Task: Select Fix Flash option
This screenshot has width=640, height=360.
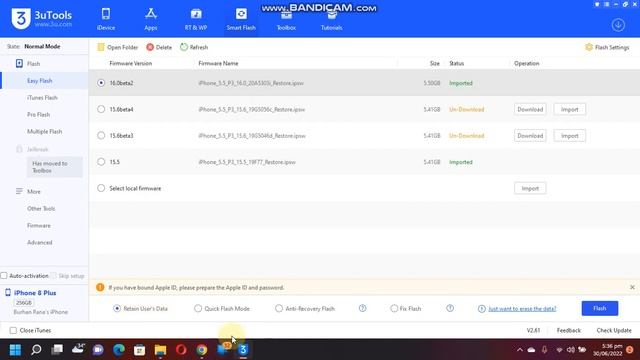Action: (394, 309)
